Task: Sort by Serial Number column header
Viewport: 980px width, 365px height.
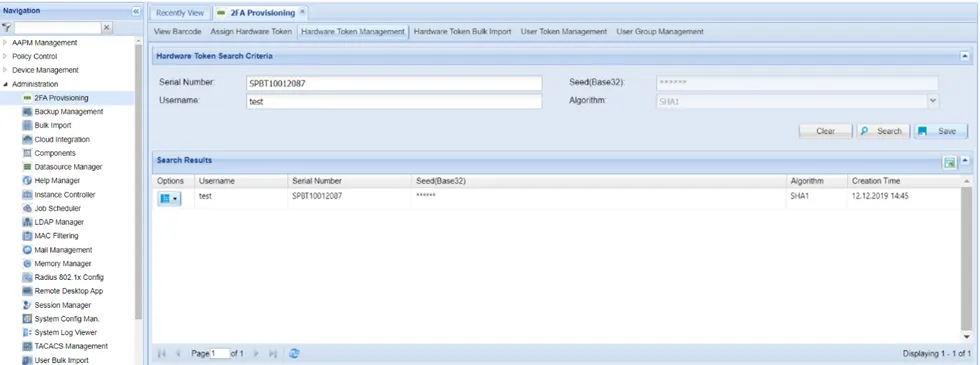Action: tap(349, 181)
